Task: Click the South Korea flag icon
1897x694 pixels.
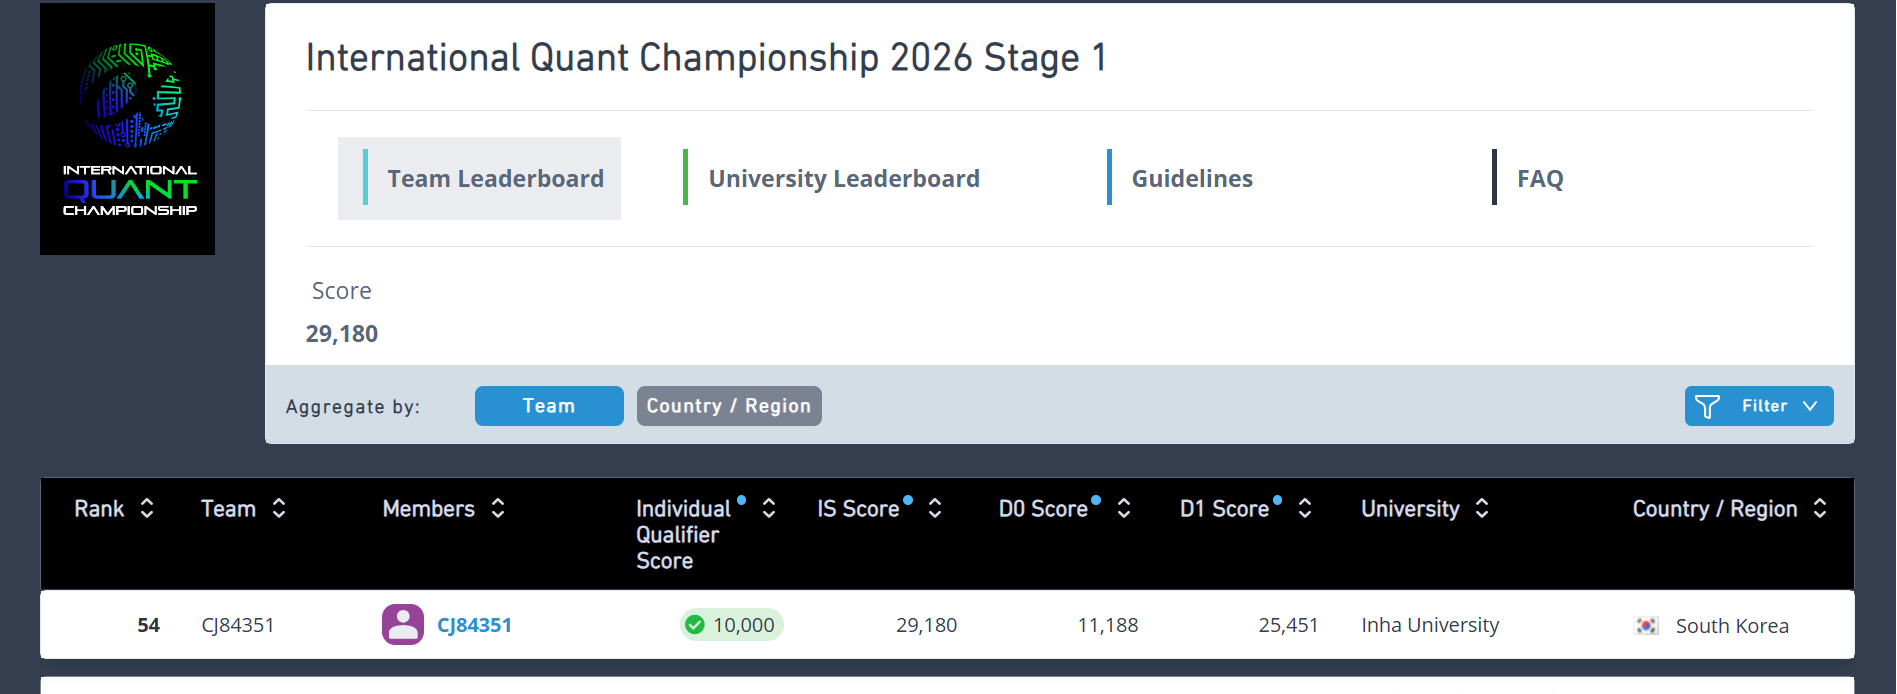Action: [x=1646, y=626]
